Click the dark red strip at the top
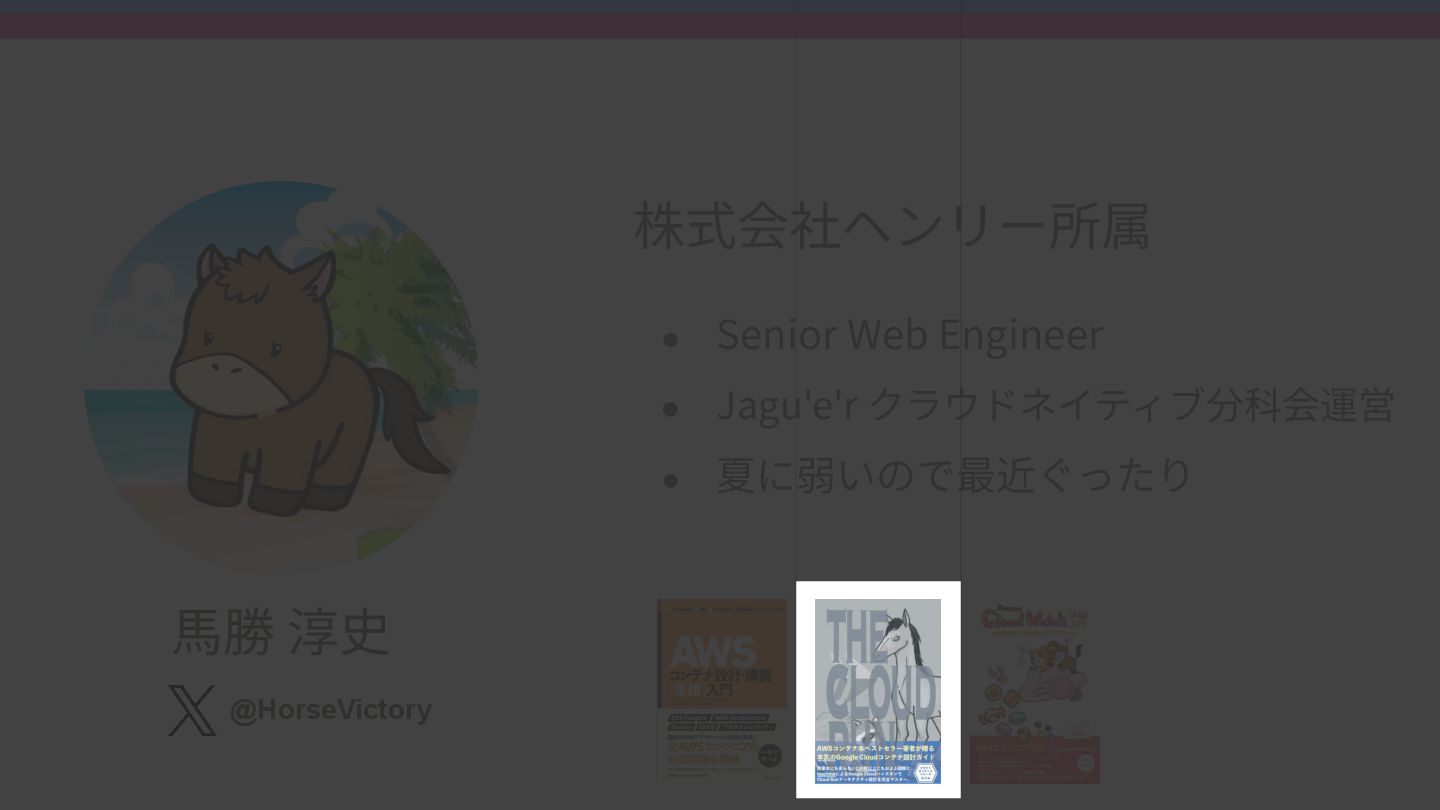 pyautogui.click(x=720, y=26)
